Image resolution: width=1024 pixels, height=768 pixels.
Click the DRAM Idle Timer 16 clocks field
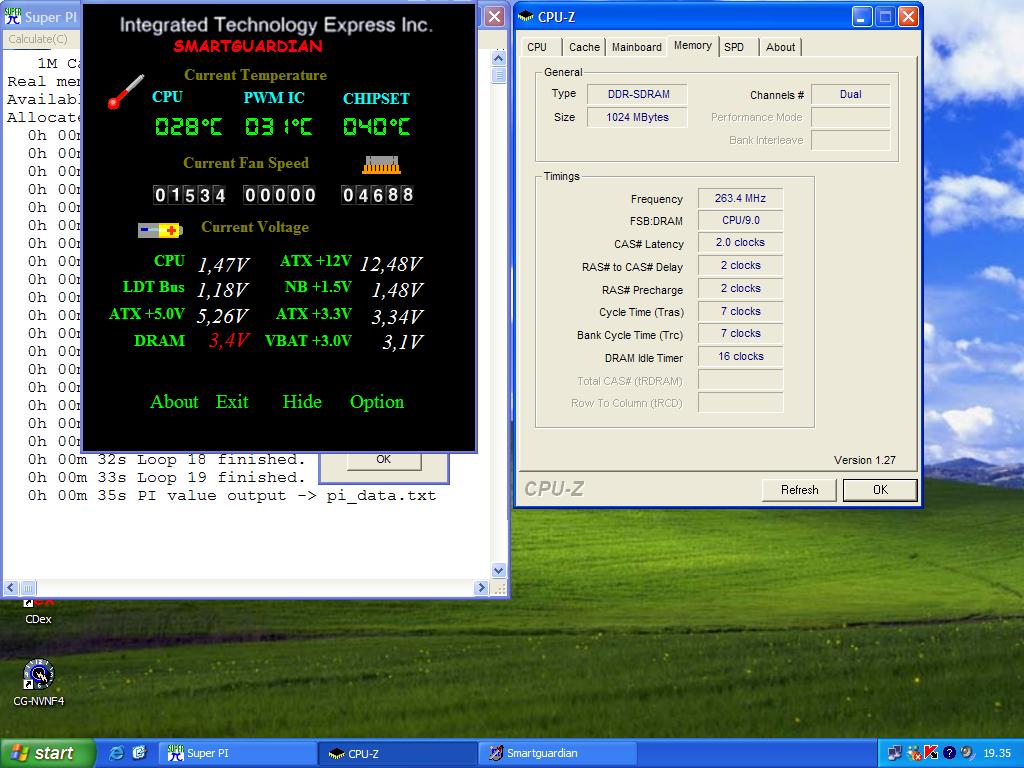click(740, 356)
